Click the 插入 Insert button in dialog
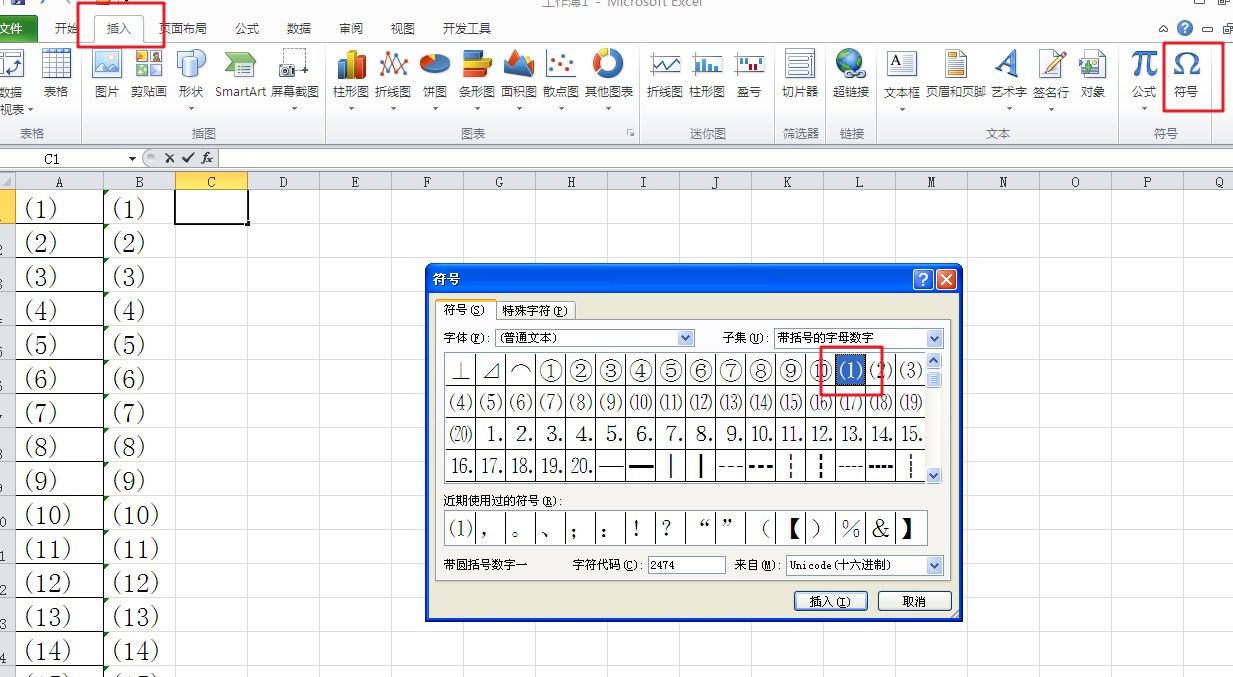The image size is (1233, 677). (x=830, y=601)
